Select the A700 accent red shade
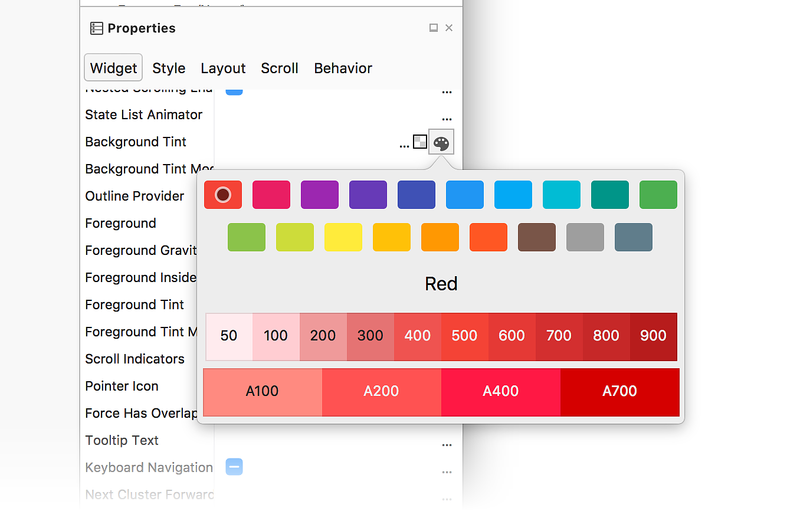This screenshot has height=511, width=800. pyautogui.click(x=619, y=391)
